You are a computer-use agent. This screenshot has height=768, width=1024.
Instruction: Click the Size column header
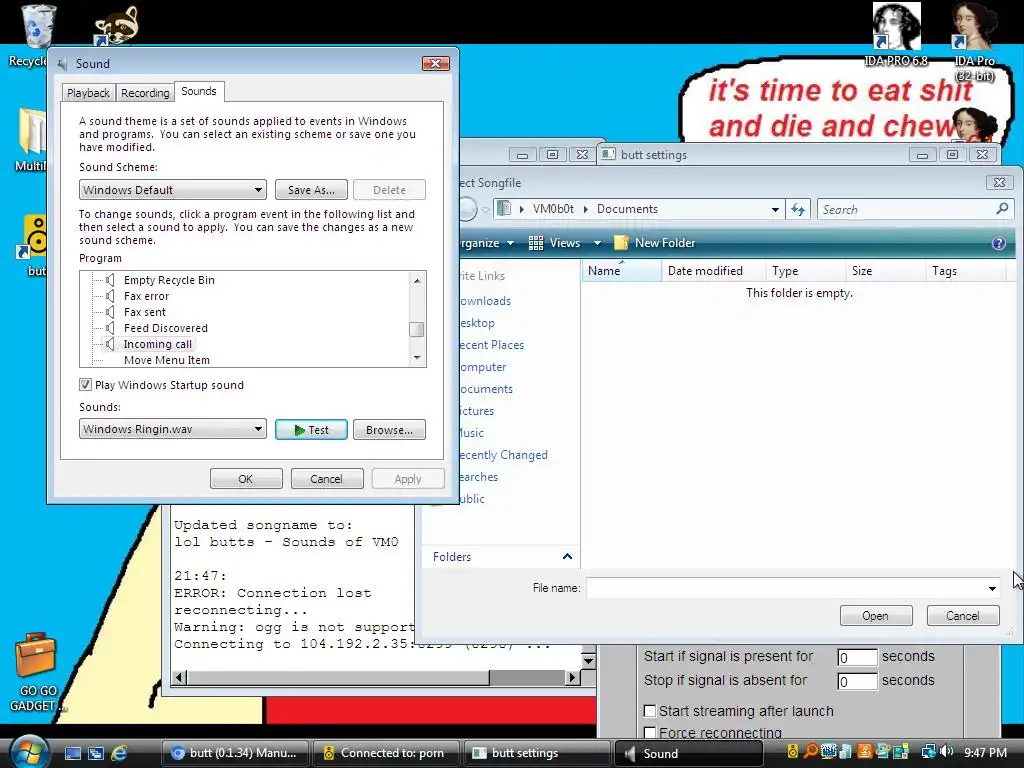885,270
